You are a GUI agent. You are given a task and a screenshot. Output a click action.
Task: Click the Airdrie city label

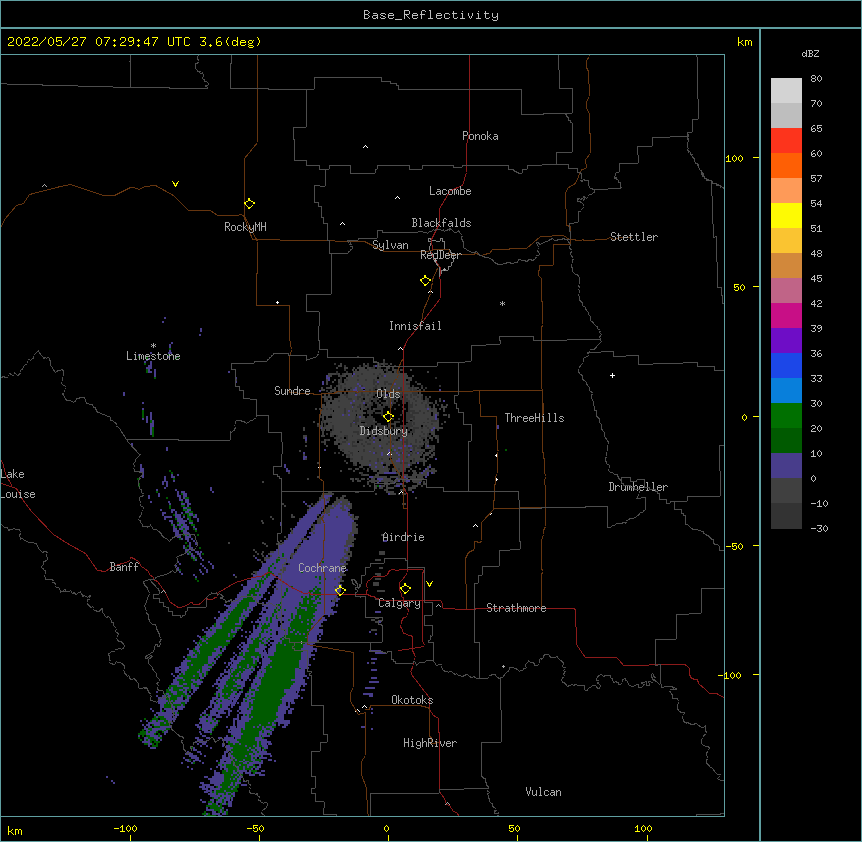click(x=403, y=537)
